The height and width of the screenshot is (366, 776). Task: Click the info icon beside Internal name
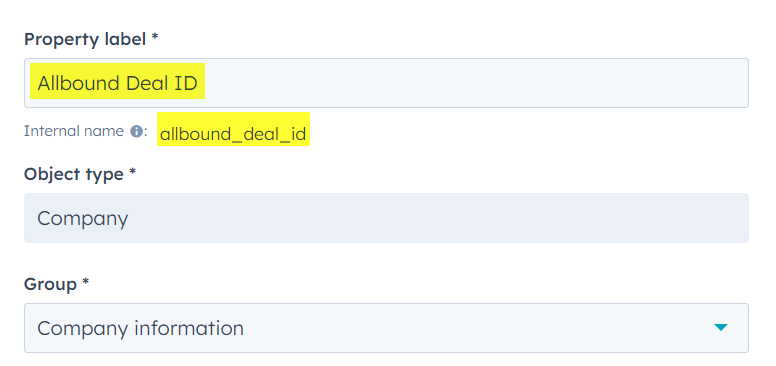click(136, 131)
